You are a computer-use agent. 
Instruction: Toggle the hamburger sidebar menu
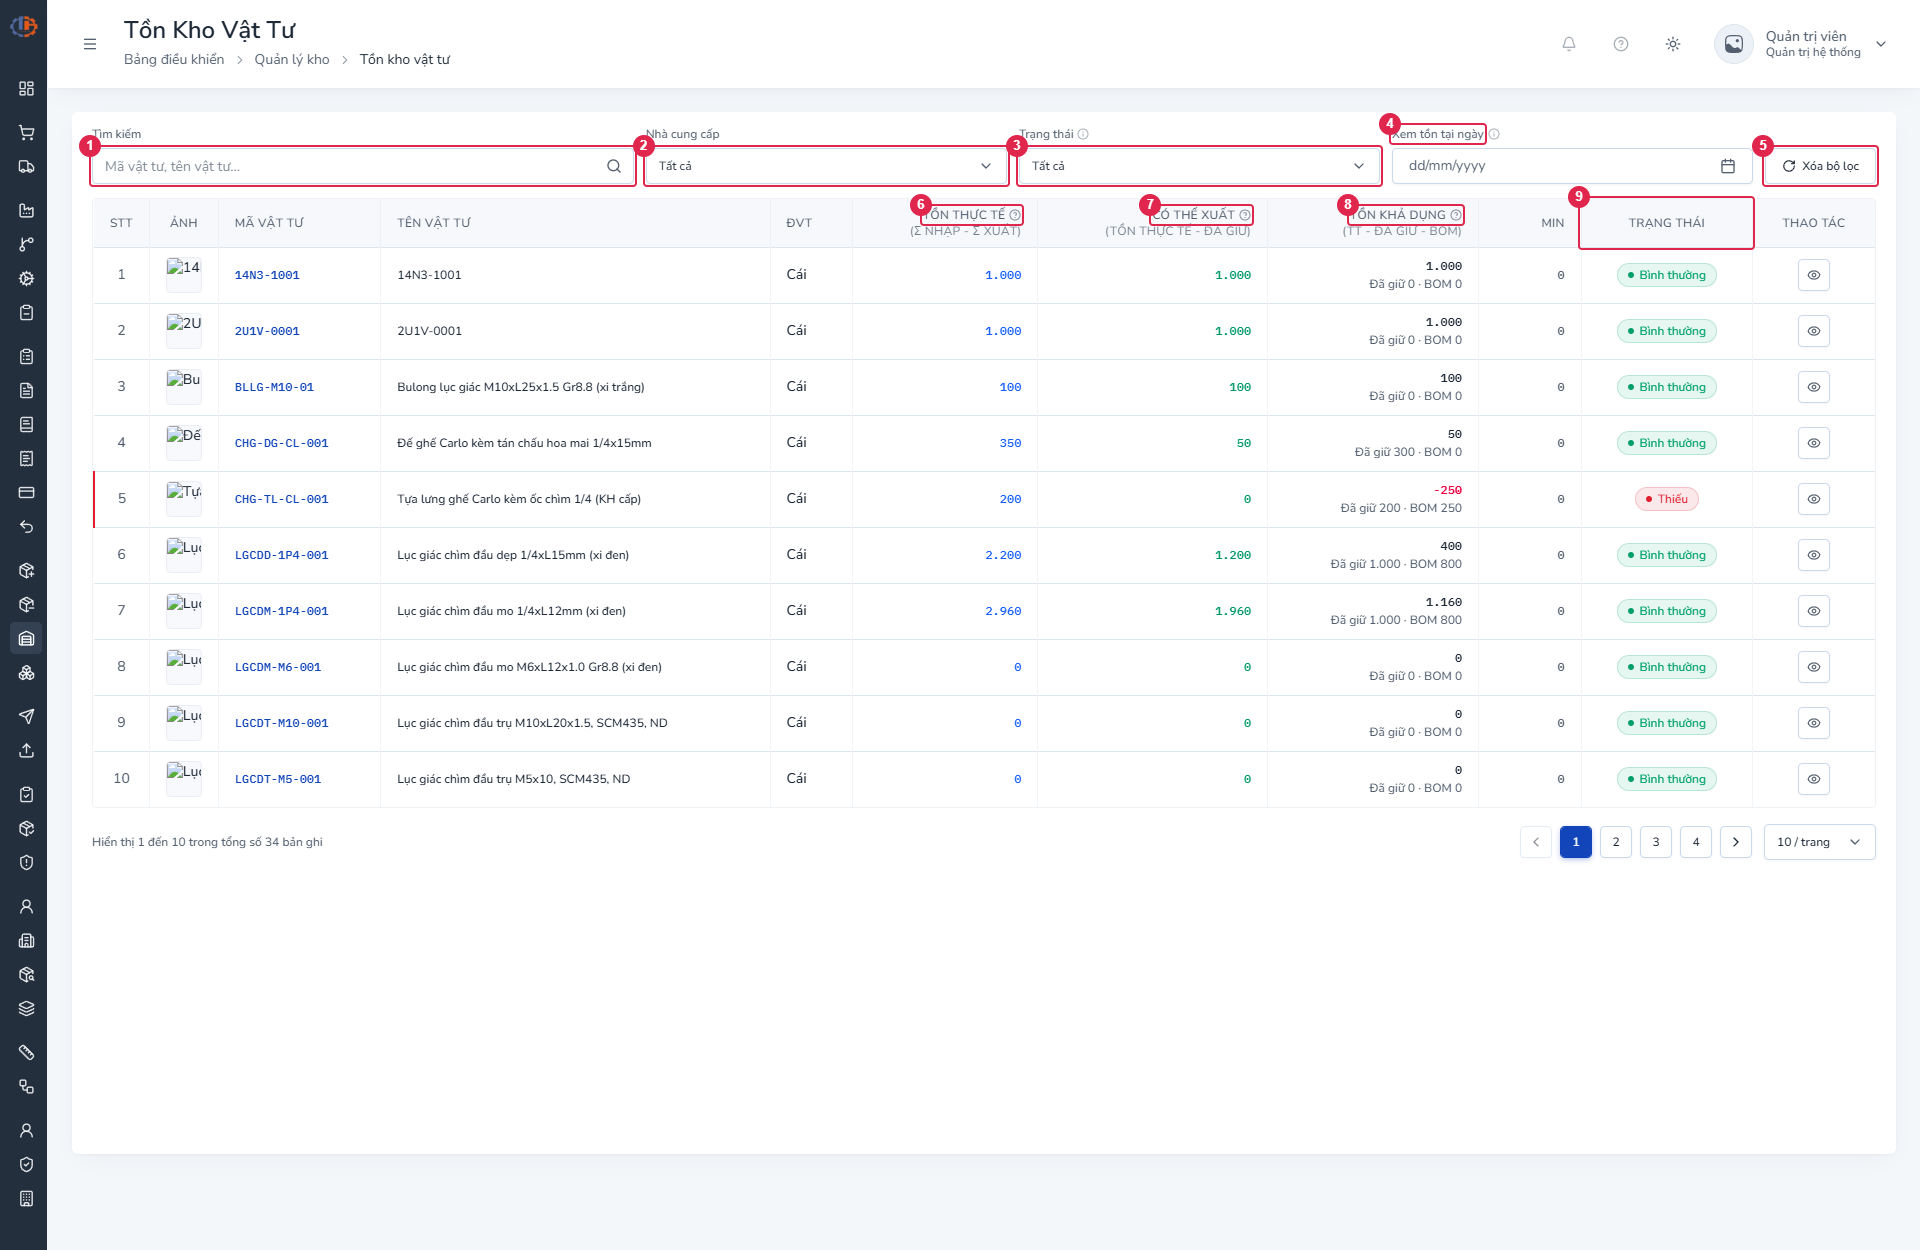[x=90, y=44]
